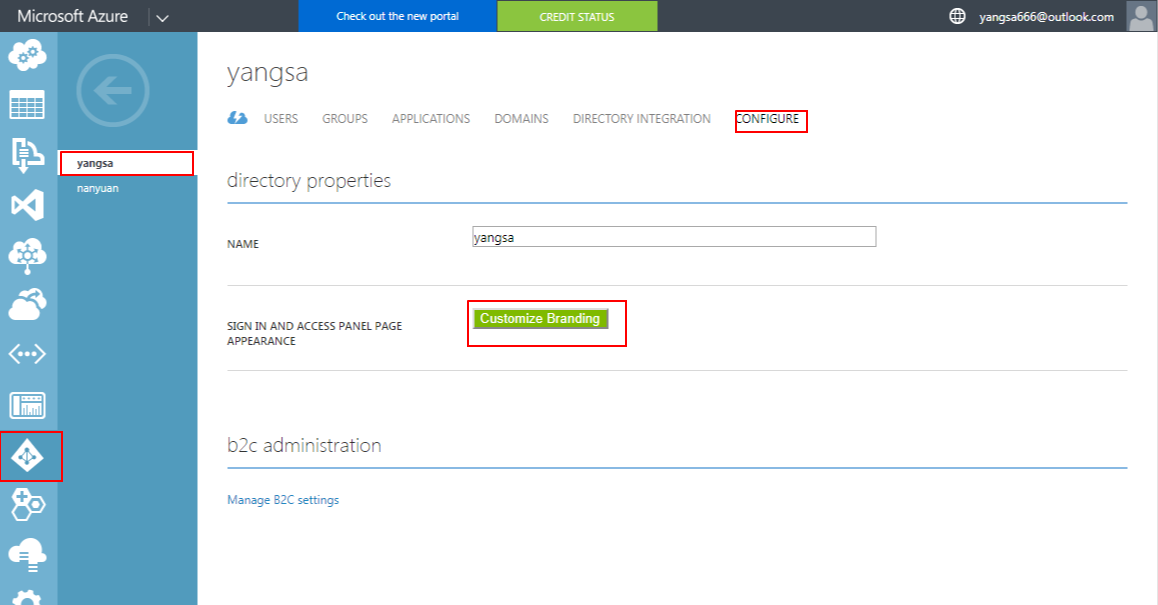Click the CREDIT STATUS button
Image resolution: width=1158 pixels, height=605 pixels.
pos(577,16)
